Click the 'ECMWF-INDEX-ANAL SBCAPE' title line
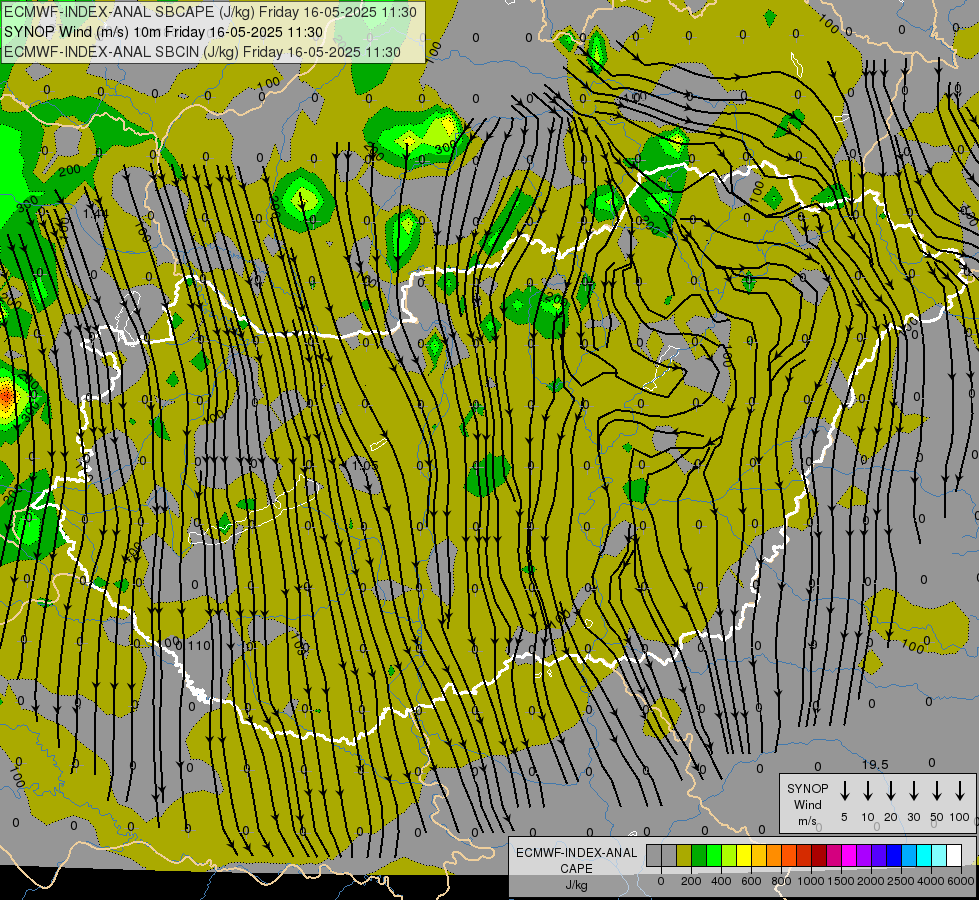The height and width of the screenshot is (900, 979). point(210,12)
